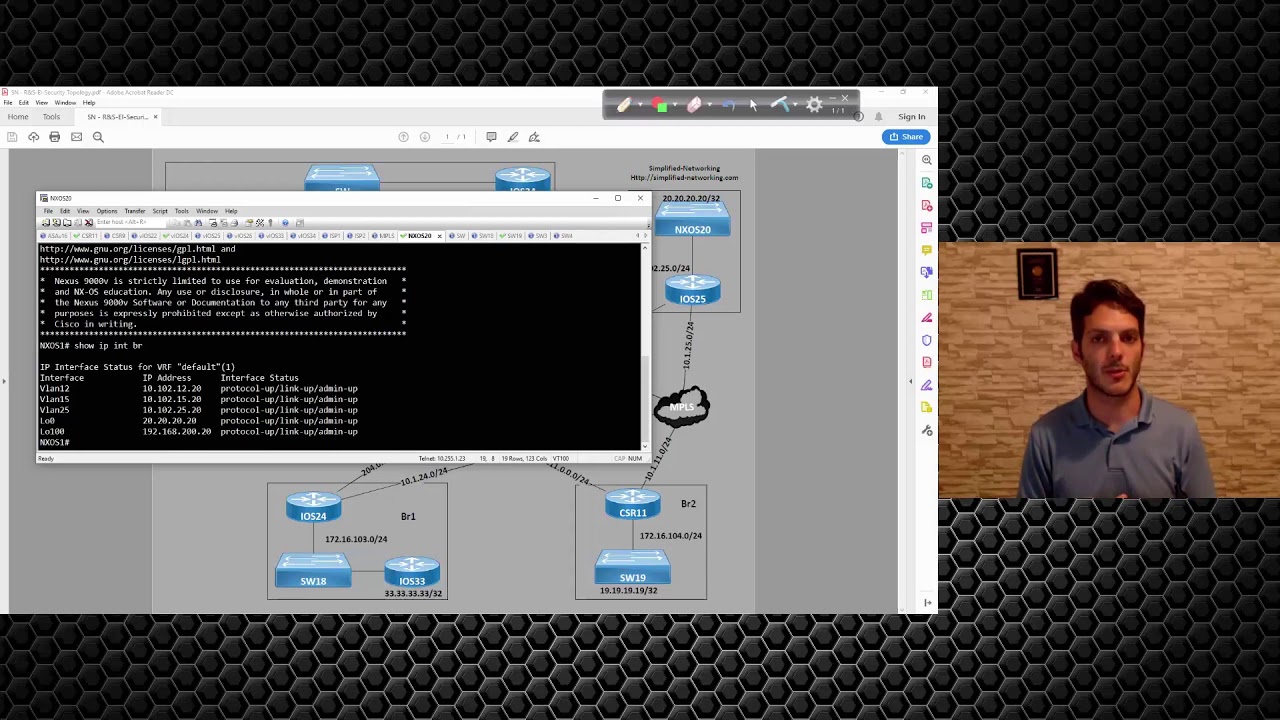Click the Acrobat email envelope icon
This screenshot has height=720, width=1280.
(76, 137)
